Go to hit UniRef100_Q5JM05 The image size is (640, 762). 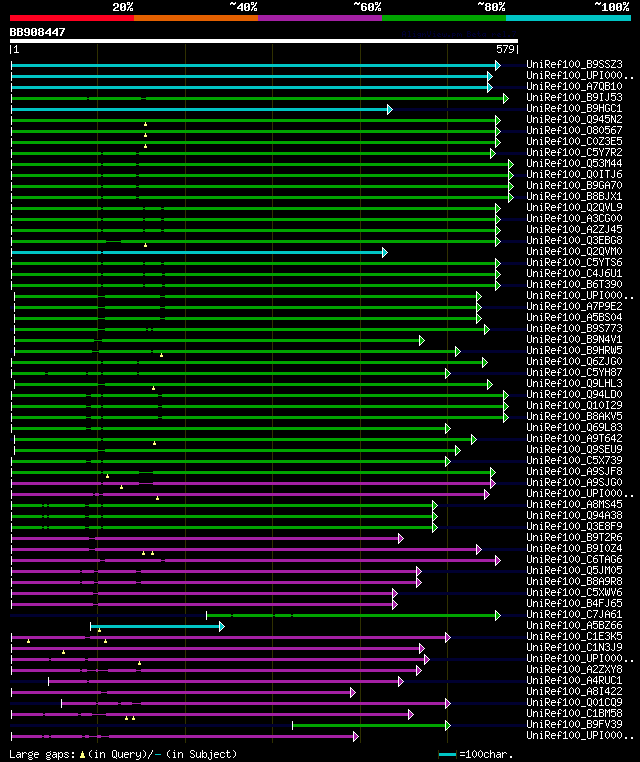point(574,571)
